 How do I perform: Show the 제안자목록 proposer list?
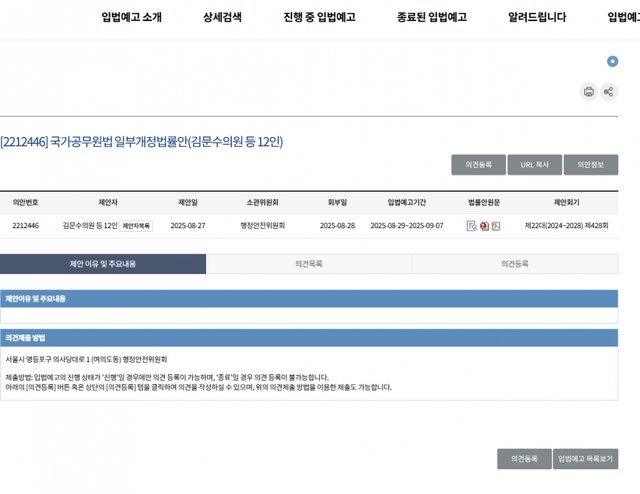point(137,226)
